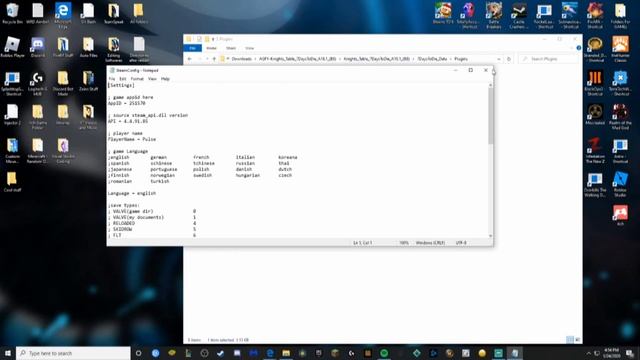Click 7DaysToDie_Data in the address path
This screenshot has height=360, width=640.
432,59
